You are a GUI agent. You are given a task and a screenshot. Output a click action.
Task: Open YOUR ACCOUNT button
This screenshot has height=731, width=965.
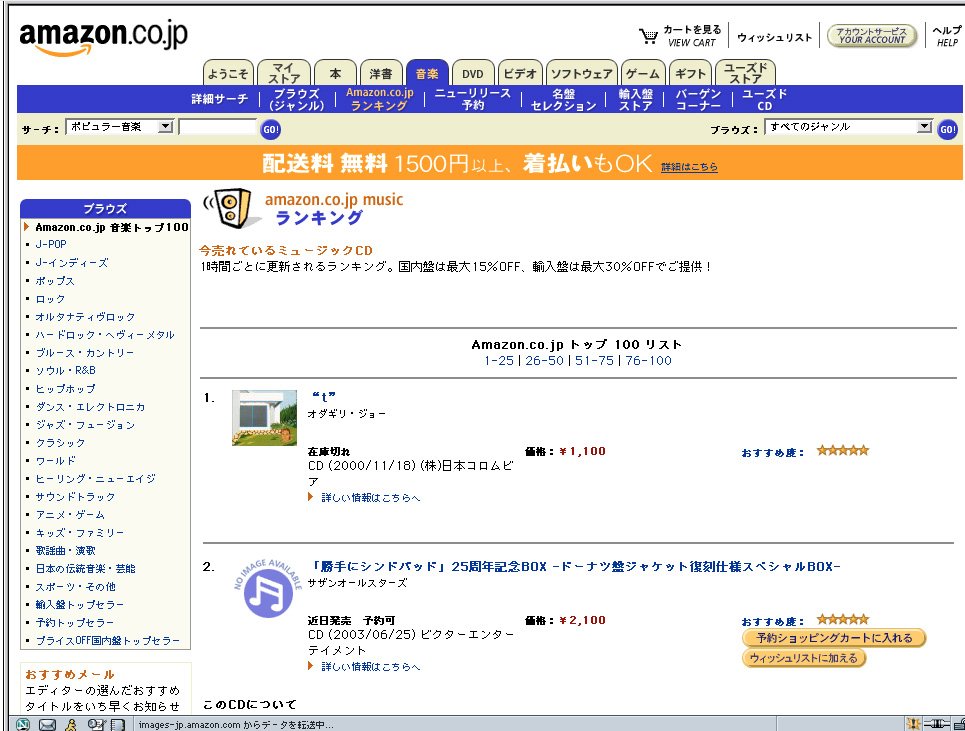(x=871, y=35)
